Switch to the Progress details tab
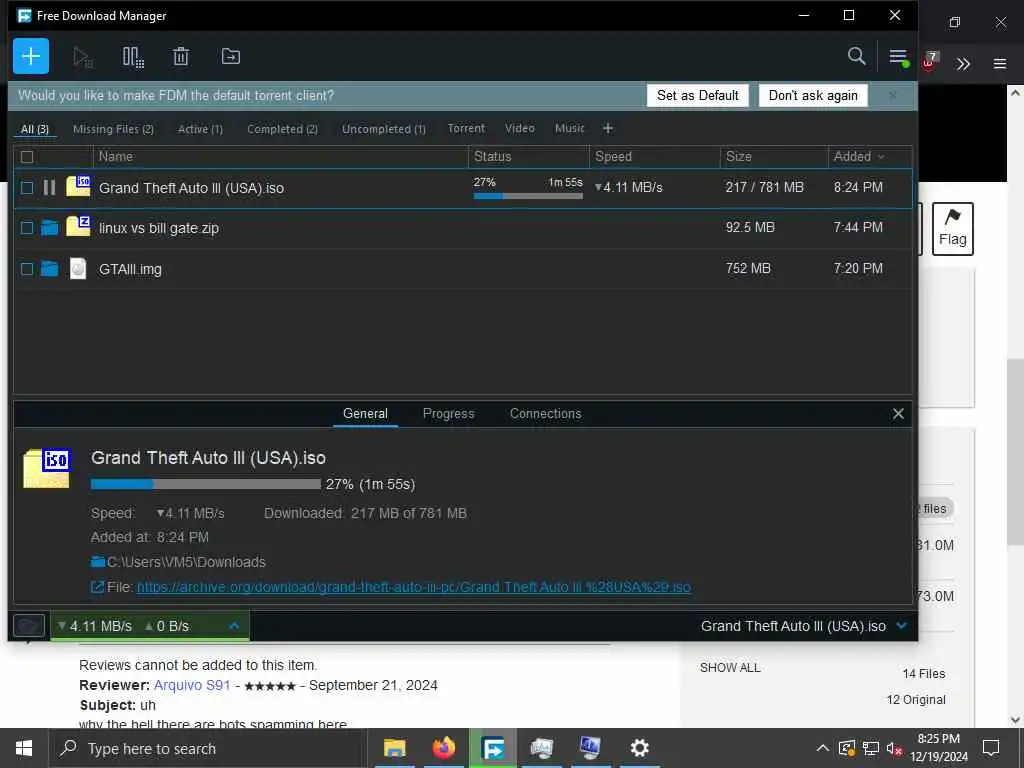This screenshot has width=1024, height=768. click(448, 413)
